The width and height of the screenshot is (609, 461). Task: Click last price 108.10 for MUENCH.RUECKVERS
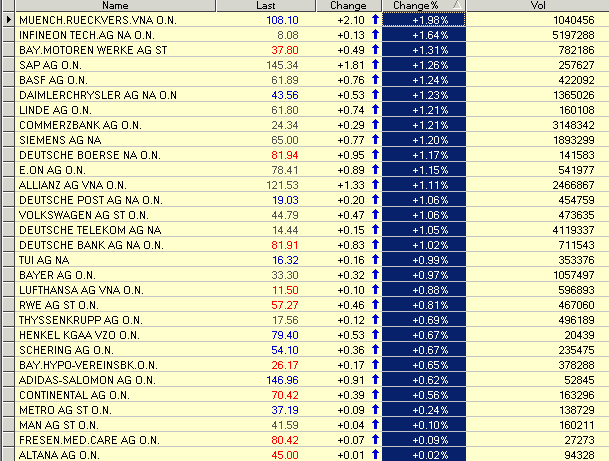pyautogui.click(x=282, y=20)
